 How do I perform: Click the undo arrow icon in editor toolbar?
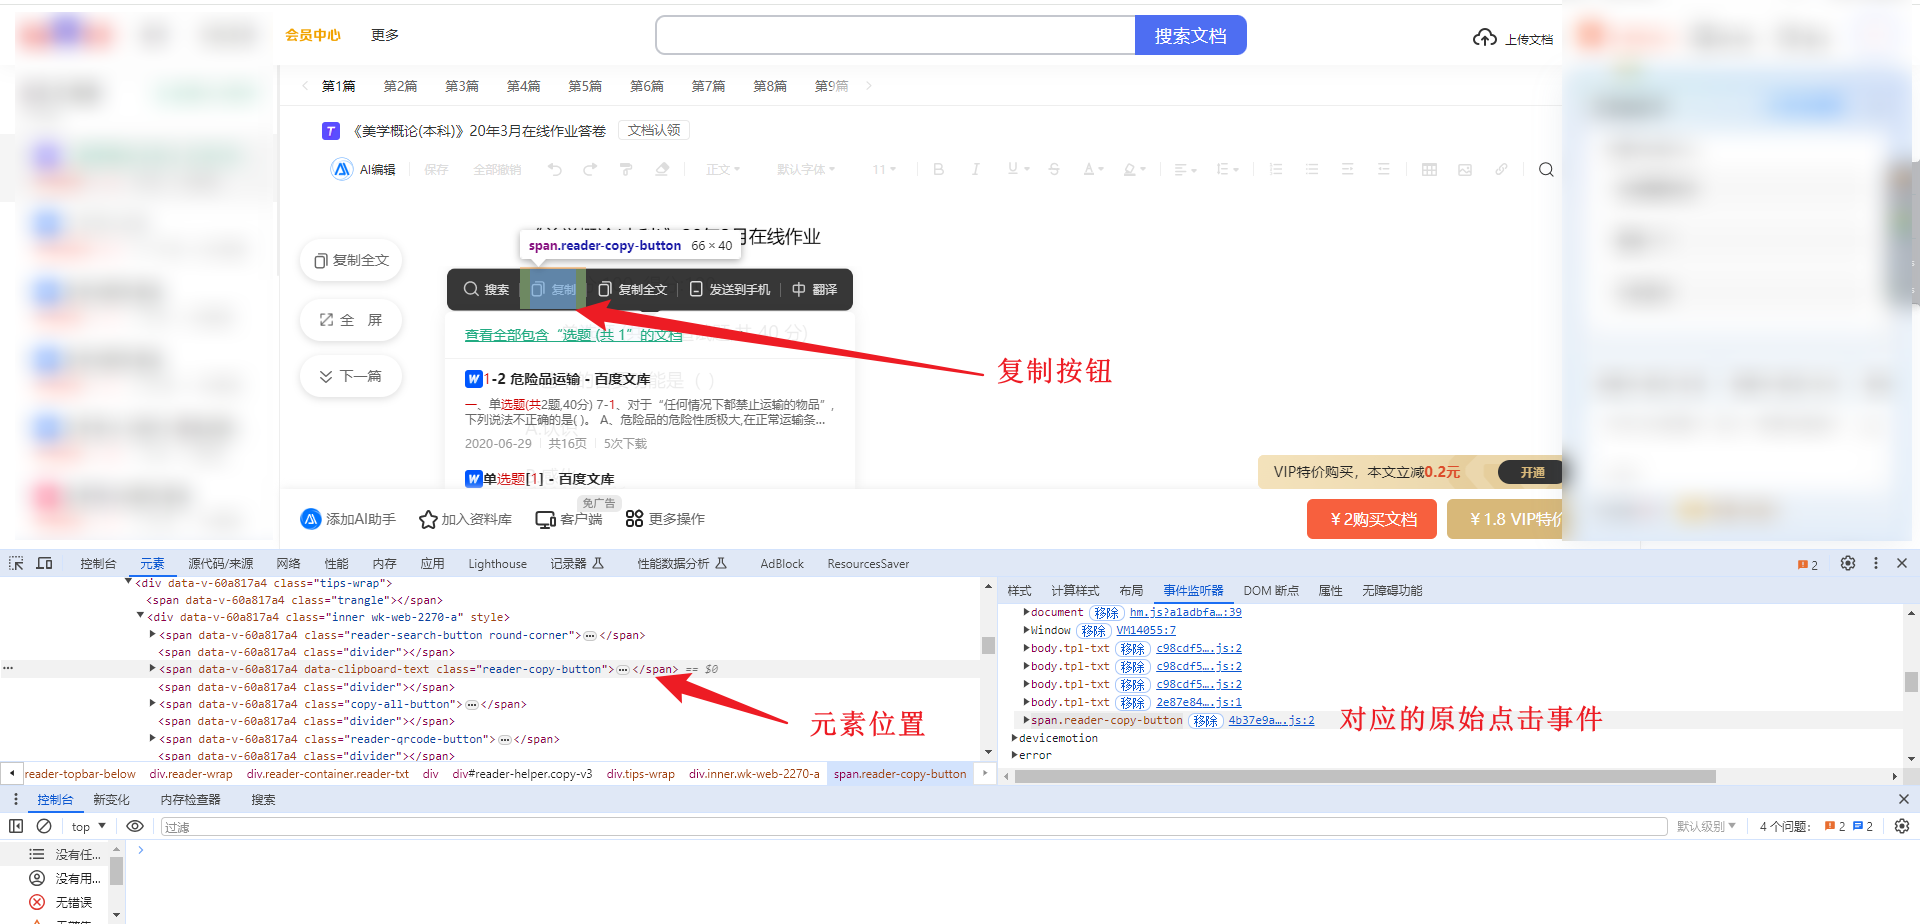[555, 169]
